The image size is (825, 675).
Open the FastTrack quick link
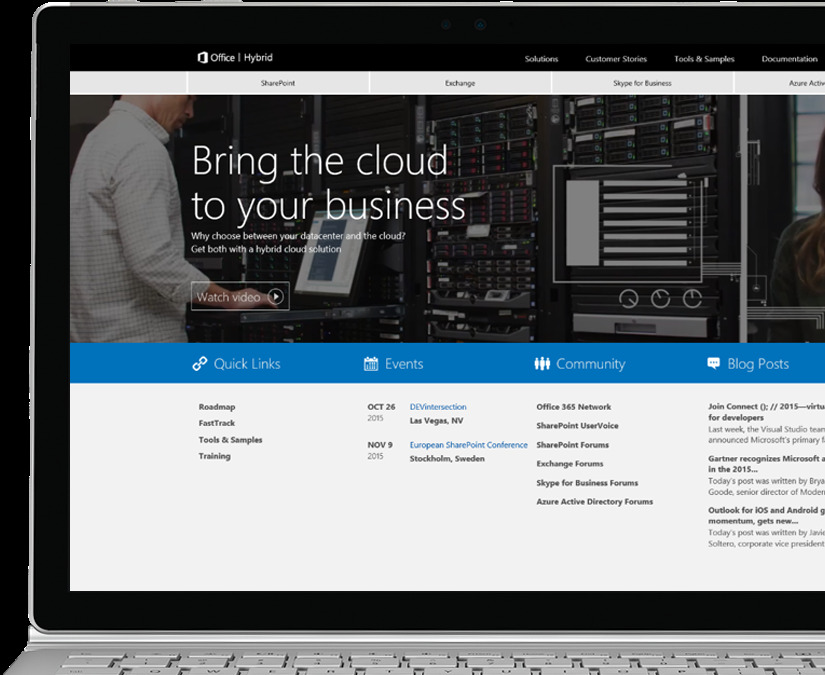pos(216,423)
